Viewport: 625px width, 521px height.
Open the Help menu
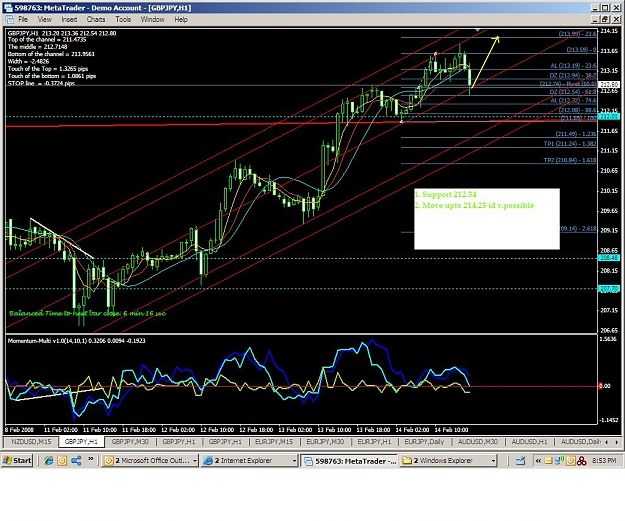click(181, 19)
